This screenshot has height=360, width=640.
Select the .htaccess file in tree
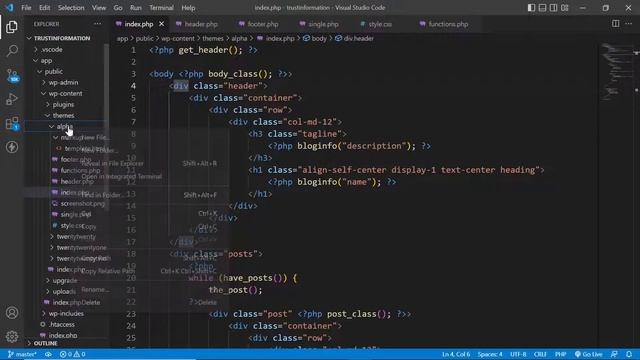[62, 324]
